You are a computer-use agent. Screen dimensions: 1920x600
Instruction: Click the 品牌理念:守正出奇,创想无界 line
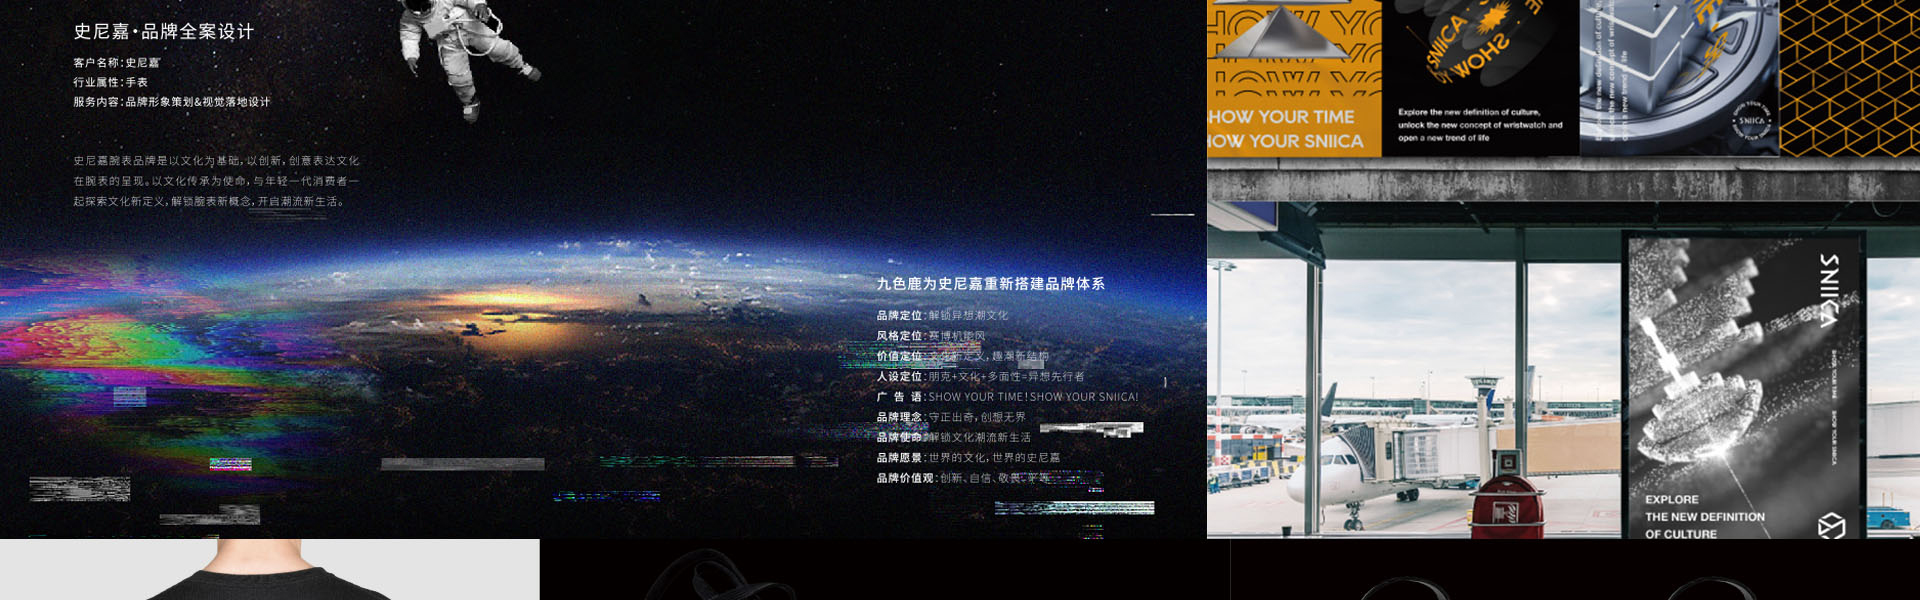pos(951,417)
